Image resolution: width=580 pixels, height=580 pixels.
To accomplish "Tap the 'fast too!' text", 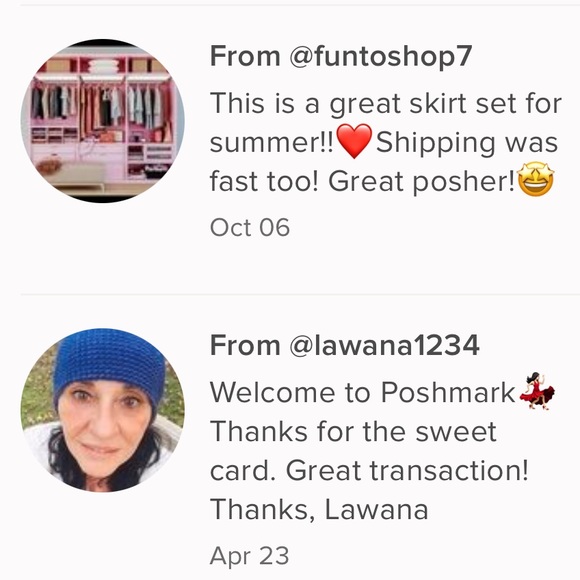I will coord(264,182).
